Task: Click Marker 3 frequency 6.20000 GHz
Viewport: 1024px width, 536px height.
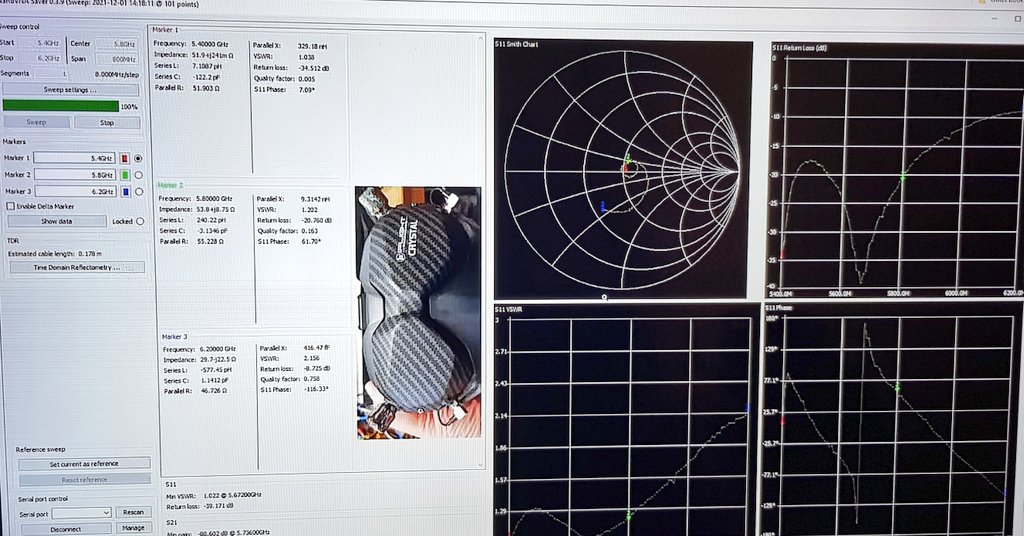Action: [x=217, y=349]
